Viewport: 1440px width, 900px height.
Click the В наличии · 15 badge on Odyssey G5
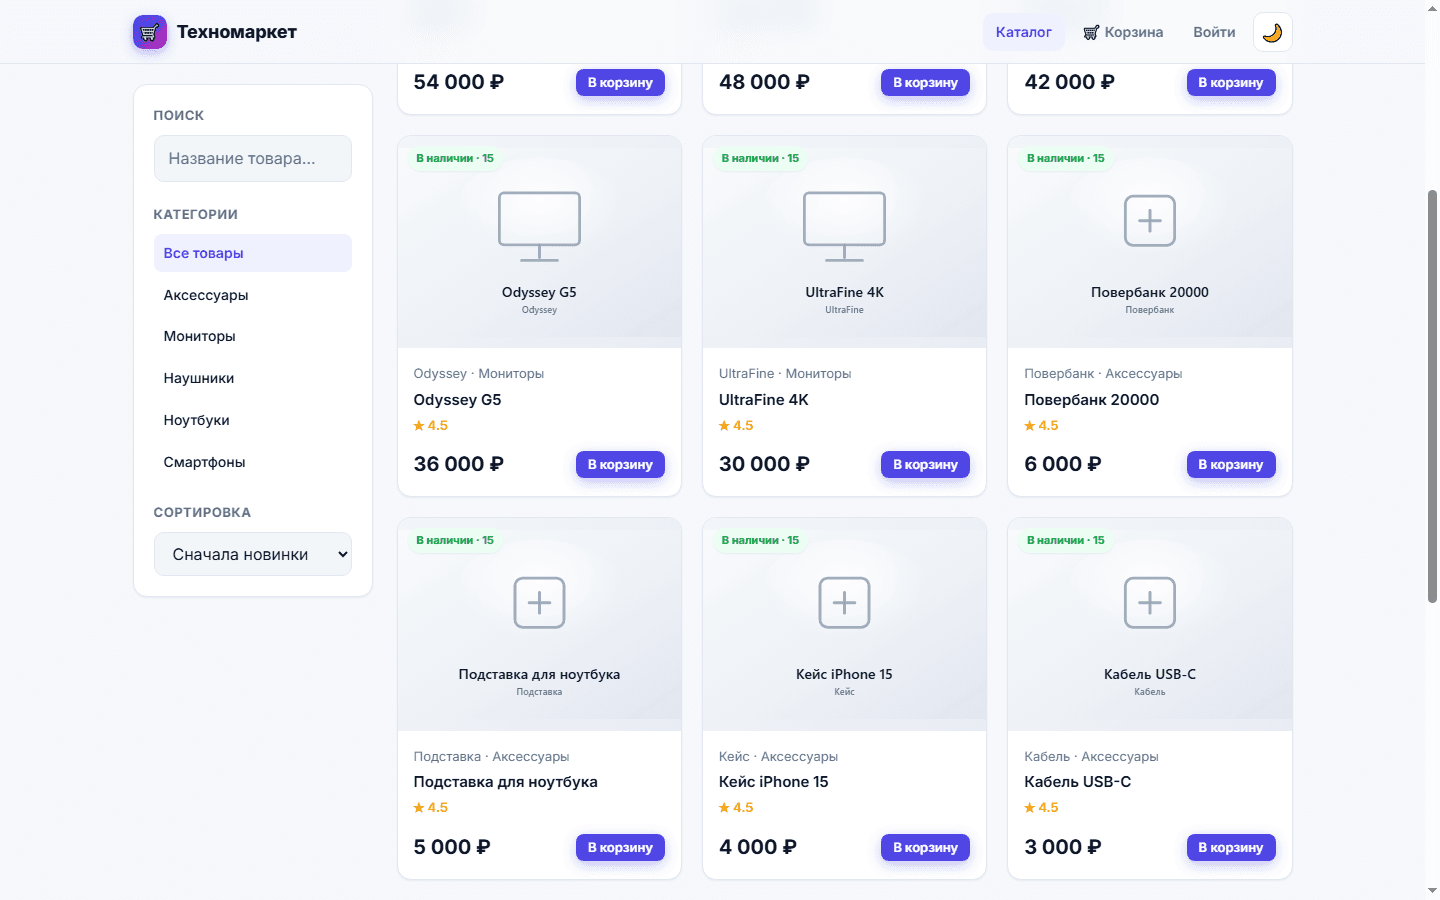pyautogui.click(x=455, y=158)
